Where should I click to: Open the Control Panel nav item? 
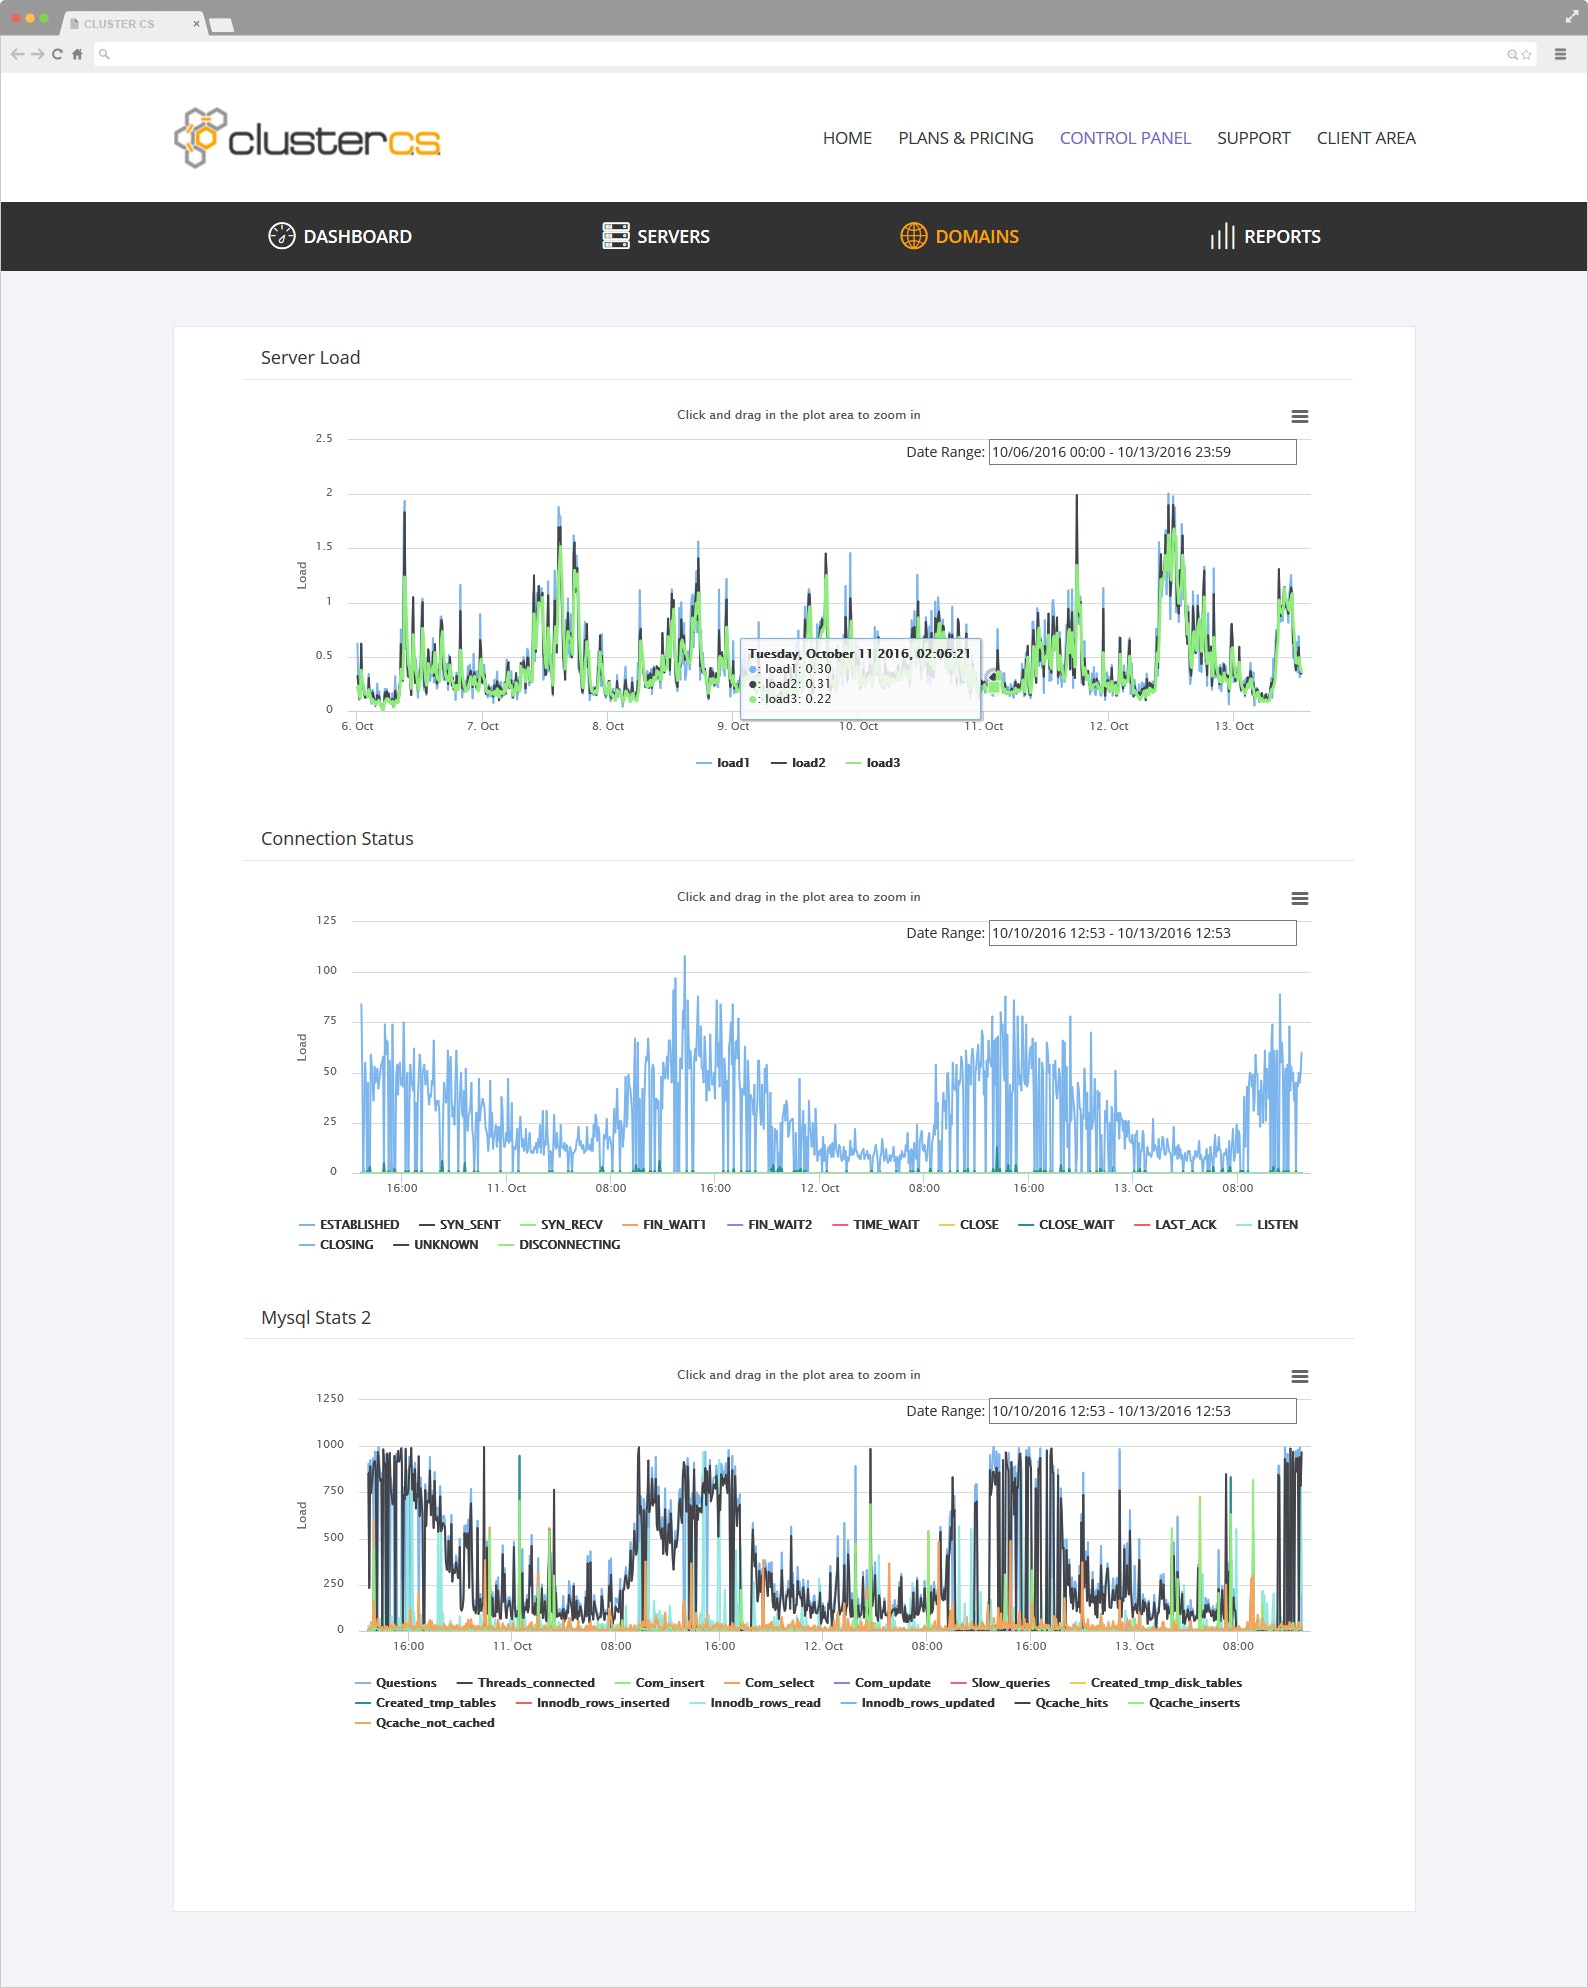point(1125,138)
